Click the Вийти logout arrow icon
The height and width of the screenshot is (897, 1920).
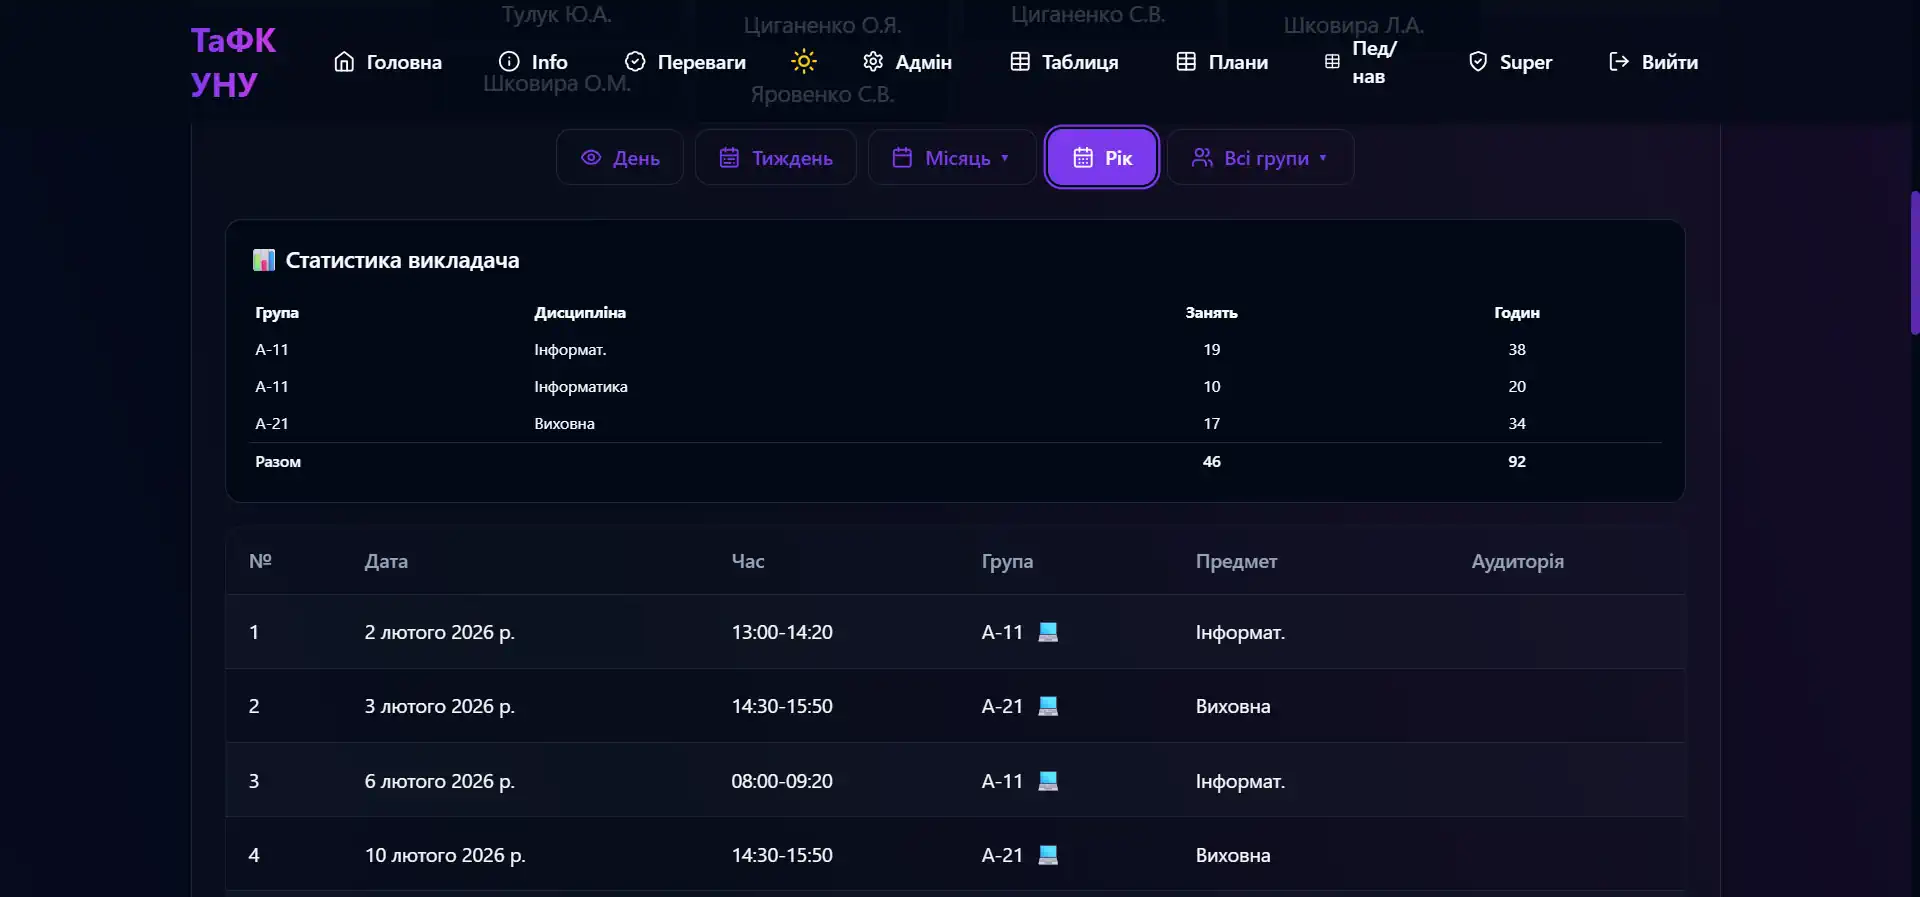coord(1619,62)
